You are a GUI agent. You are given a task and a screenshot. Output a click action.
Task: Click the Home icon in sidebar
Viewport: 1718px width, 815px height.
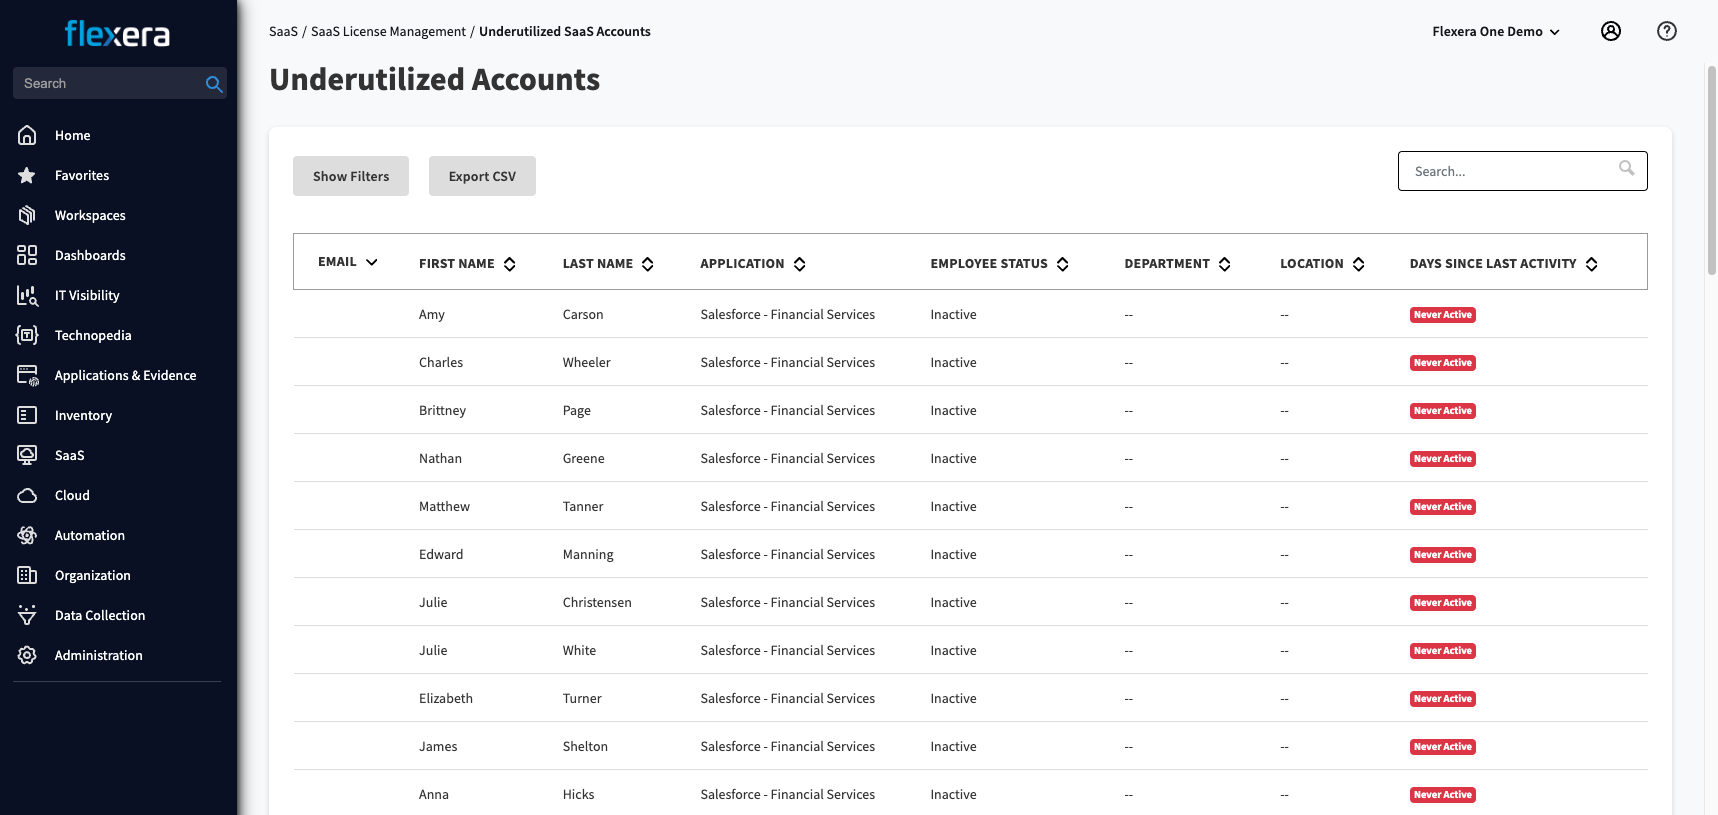coord(27,135)
